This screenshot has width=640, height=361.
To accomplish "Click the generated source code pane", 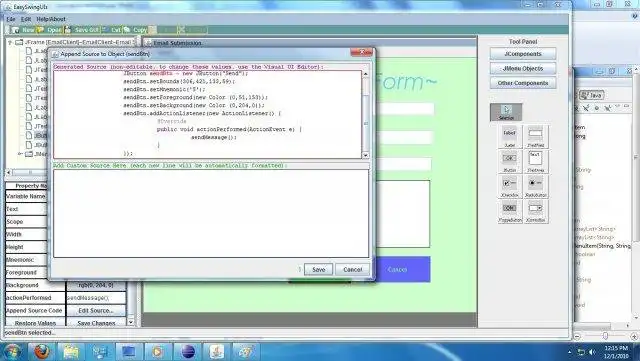I will (x=207, y=114).
